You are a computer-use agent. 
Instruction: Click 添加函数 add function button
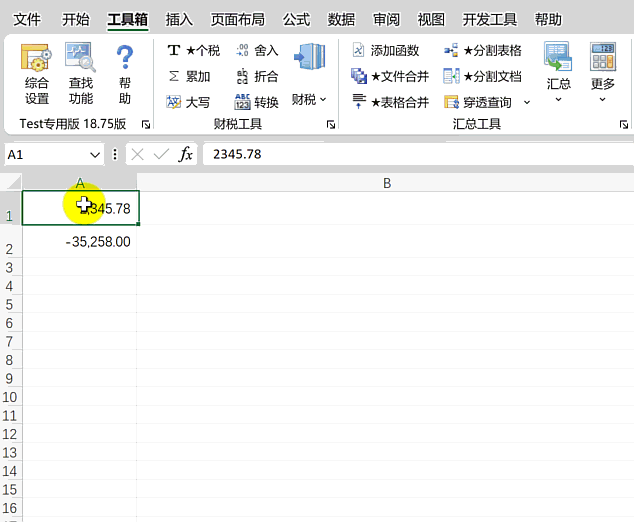pos(386,50)
